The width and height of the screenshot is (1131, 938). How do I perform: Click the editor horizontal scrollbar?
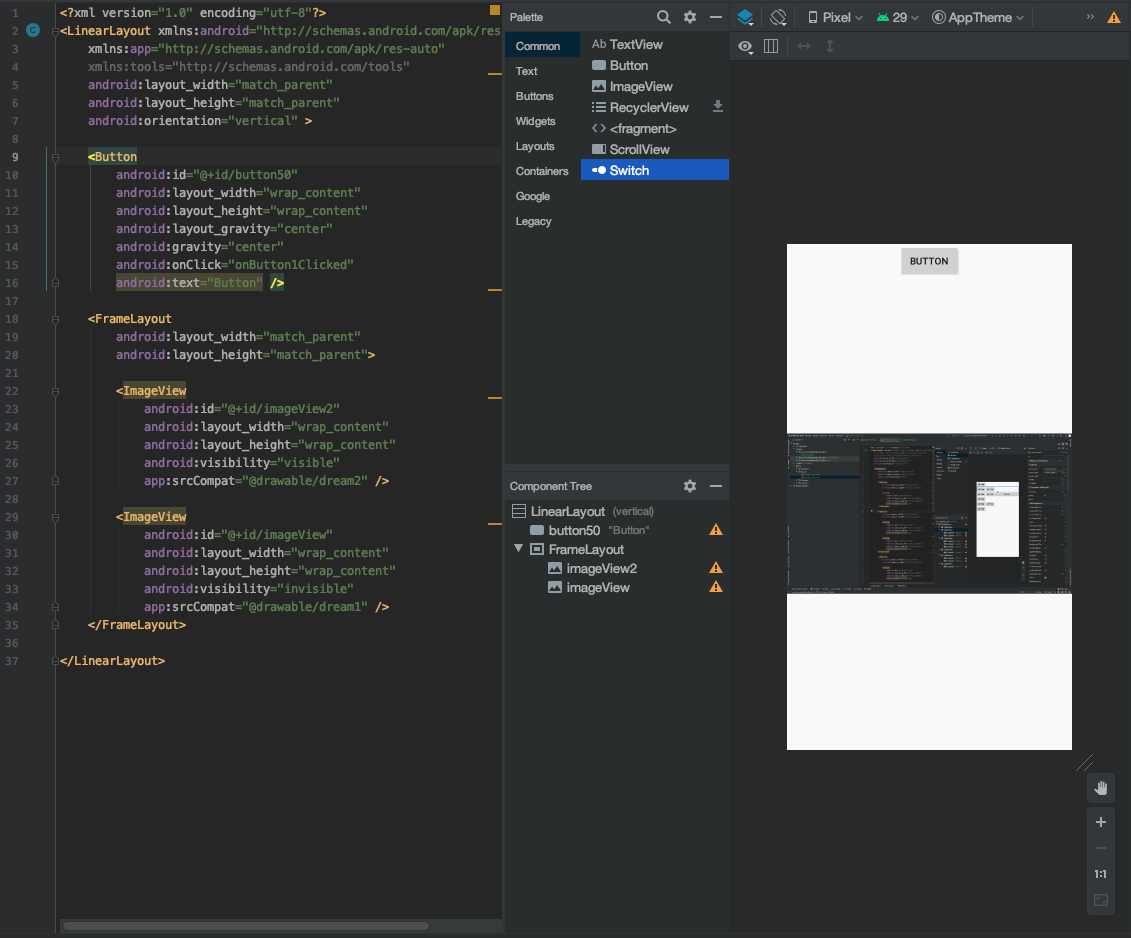click(246, 926)
